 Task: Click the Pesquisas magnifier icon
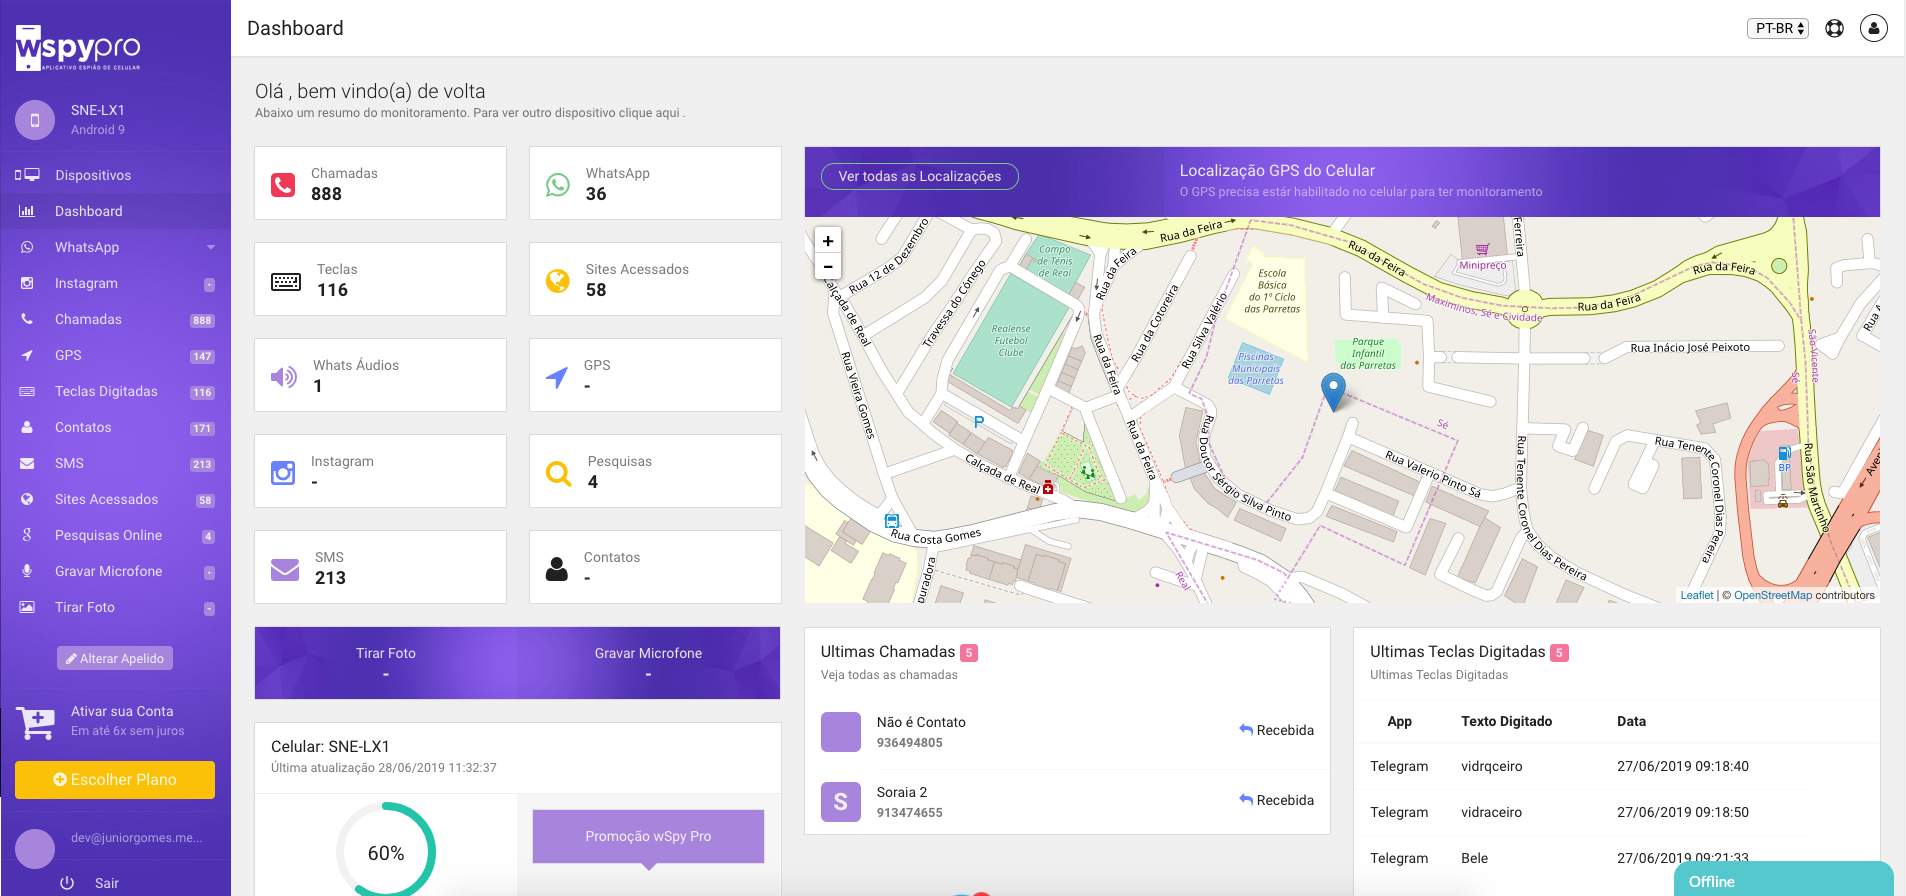[x=558, y=473]
